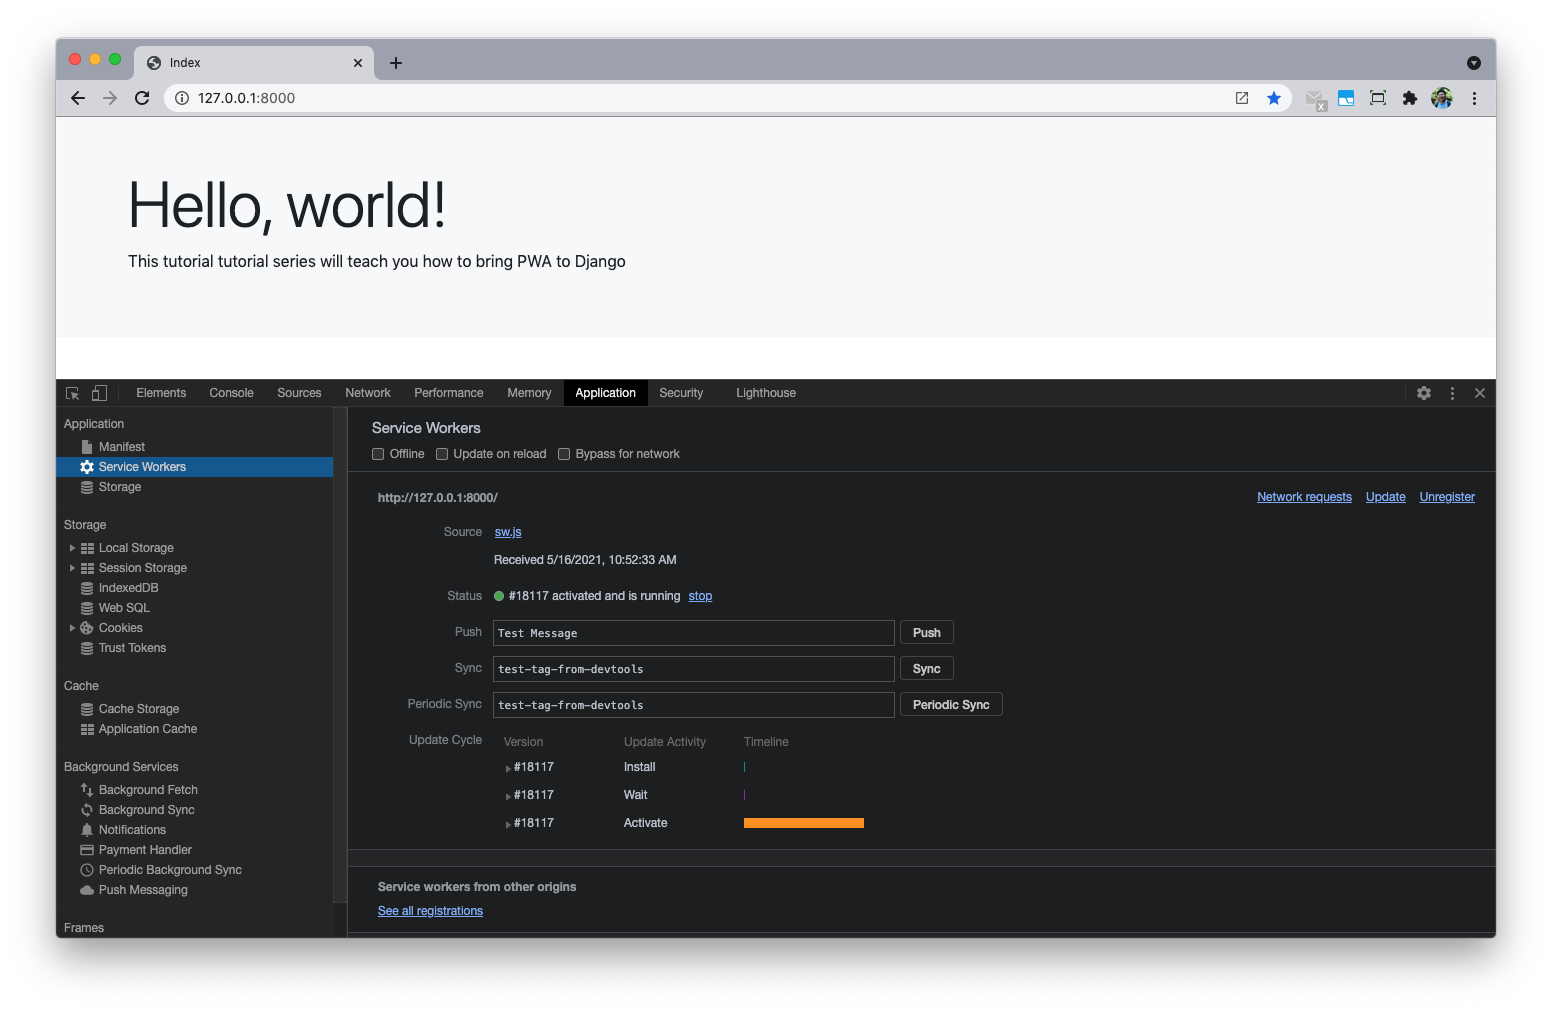Open DevTools settings gear
The image size is (1552, 1012).
1424,393
